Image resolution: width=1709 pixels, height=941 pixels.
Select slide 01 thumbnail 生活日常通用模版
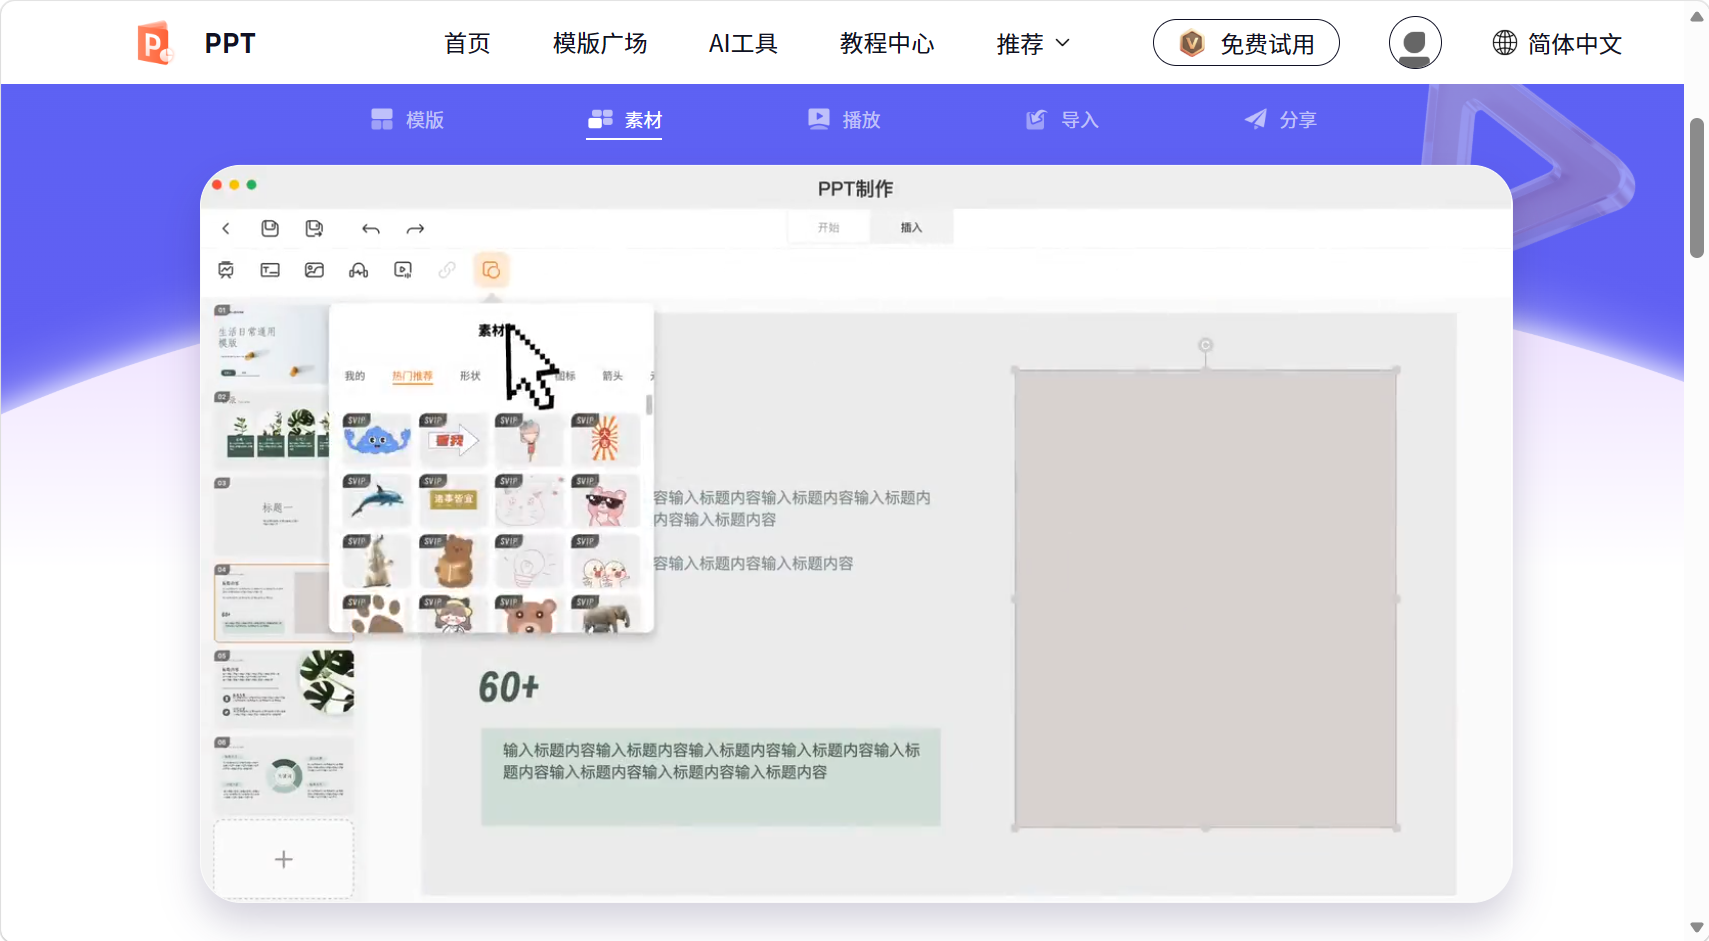point(271,342)
